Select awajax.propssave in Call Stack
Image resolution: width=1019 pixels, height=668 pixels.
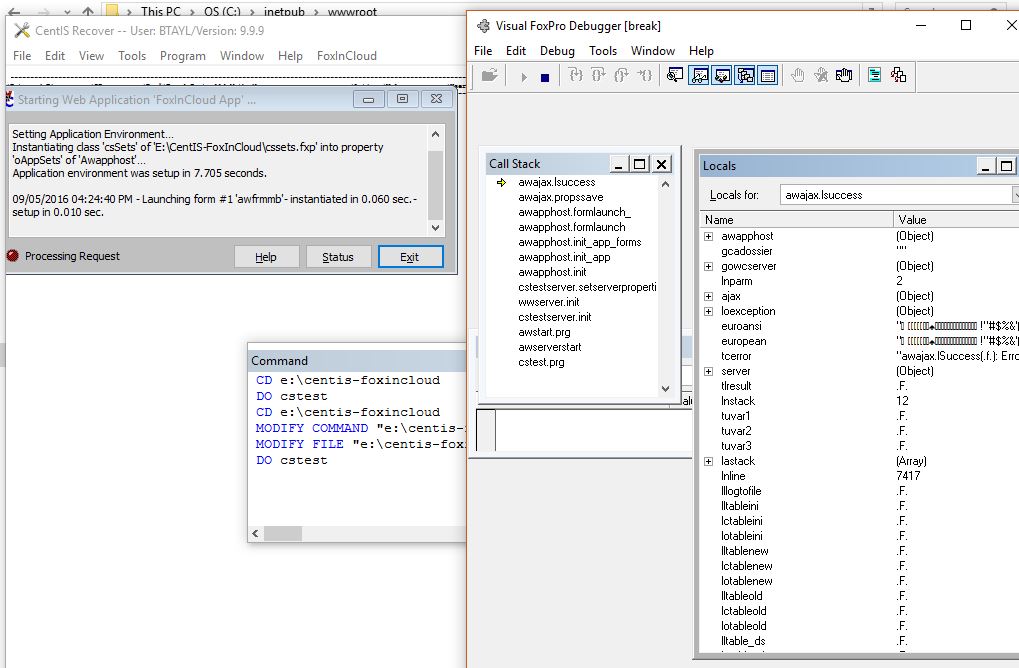click(x=560, y=198)
